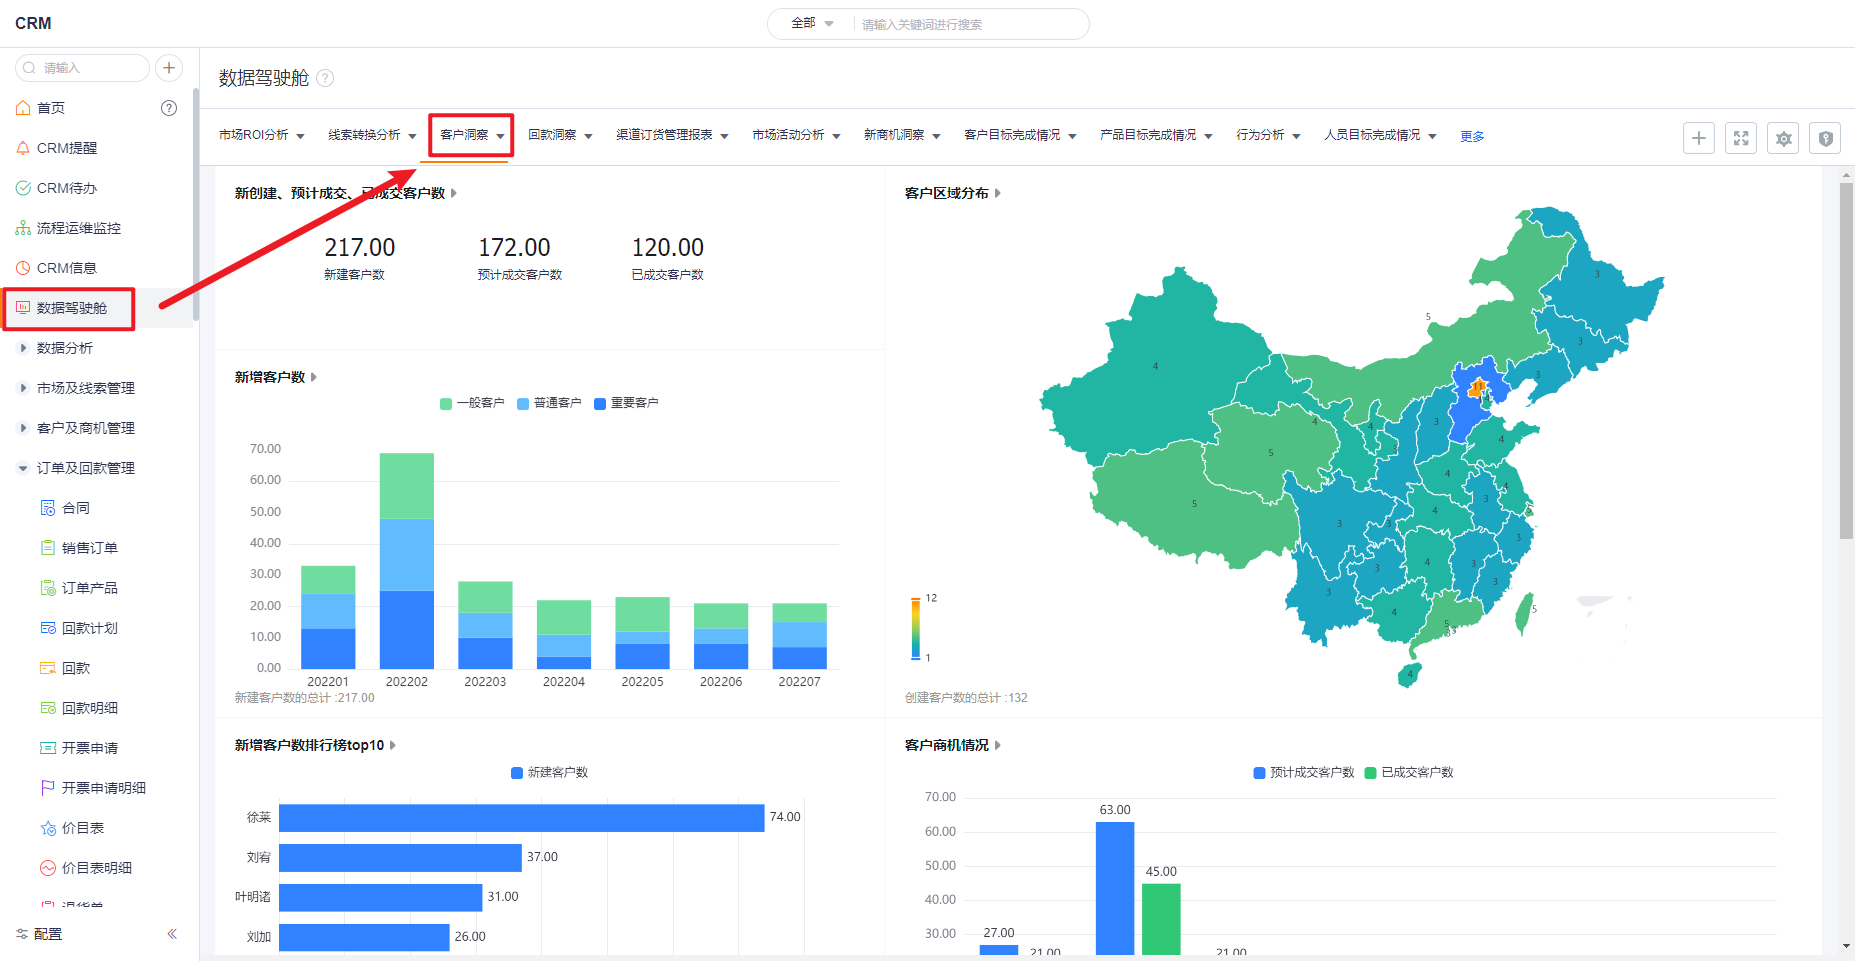Open 线索转换分析 dropdown arrow
Screen dimensions: 1855x961
pyautogui.click(x=412, y=136)
